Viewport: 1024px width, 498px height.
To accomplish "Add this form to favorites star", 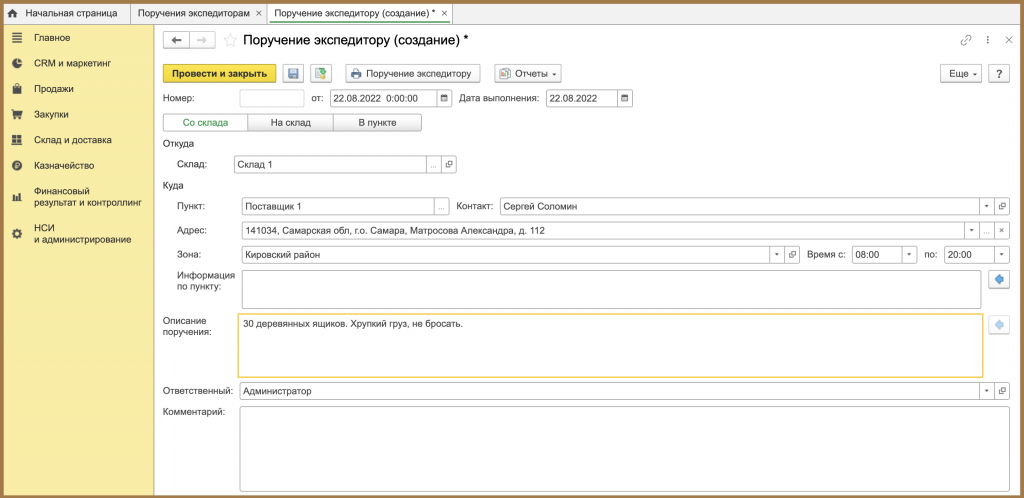I will coord(231,40).
